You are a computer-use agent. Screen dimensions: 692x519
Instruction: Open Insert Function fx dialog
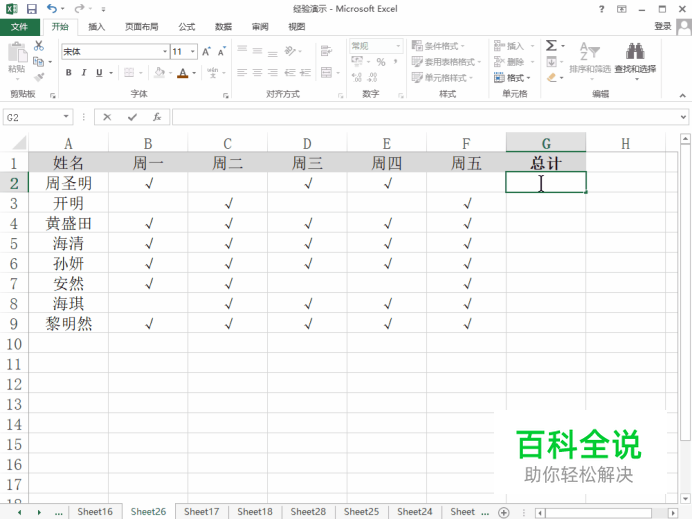pos(157,117)
